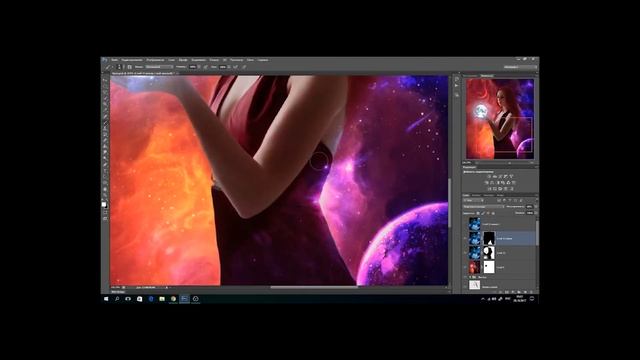This screenshot has height=360, width=640.
Task: Add a Photo Filter adjustment from Adjustments panel
Action: [503, 182]
